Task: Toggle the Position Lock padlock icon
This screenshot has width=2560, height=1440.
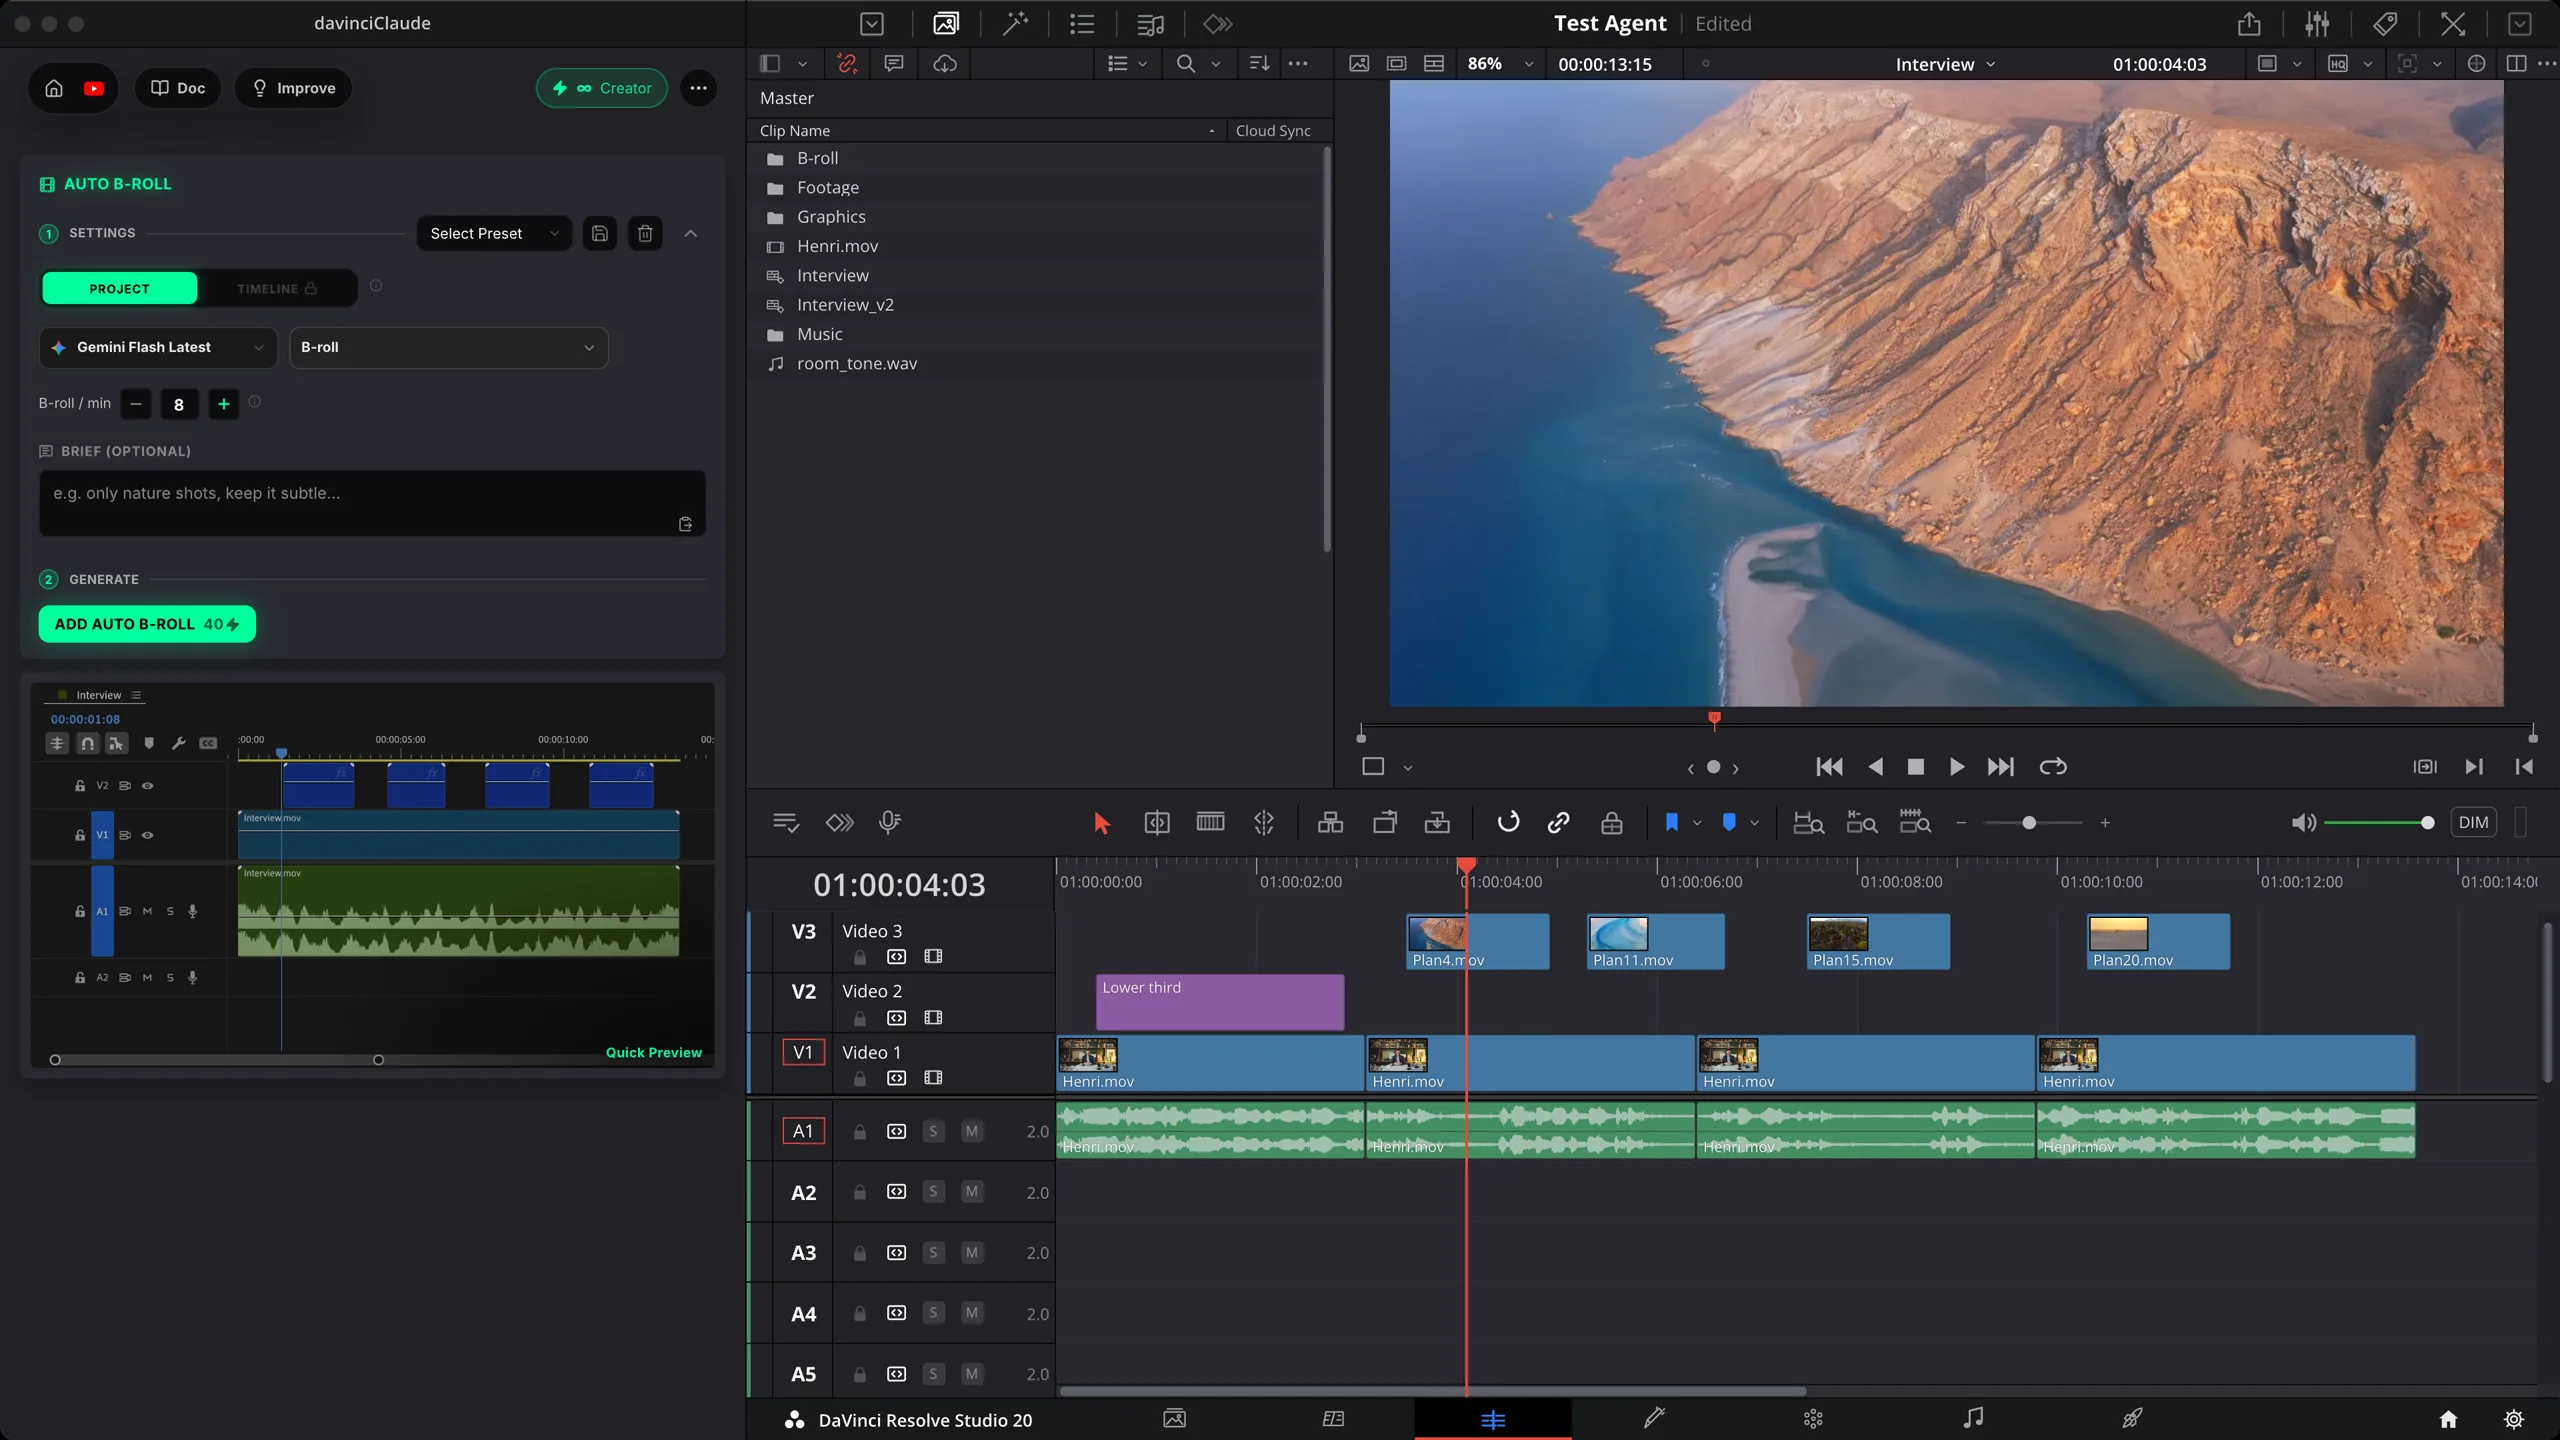Action: coord(1611,823)
